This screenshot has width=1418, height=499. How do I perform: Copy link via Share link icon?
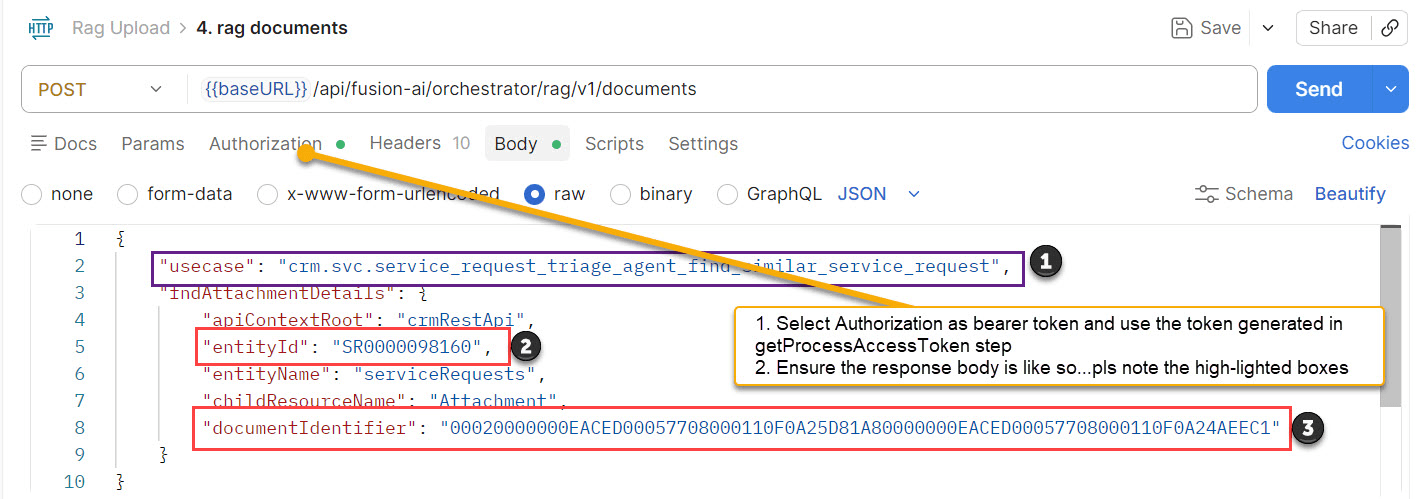(1389, 28)
